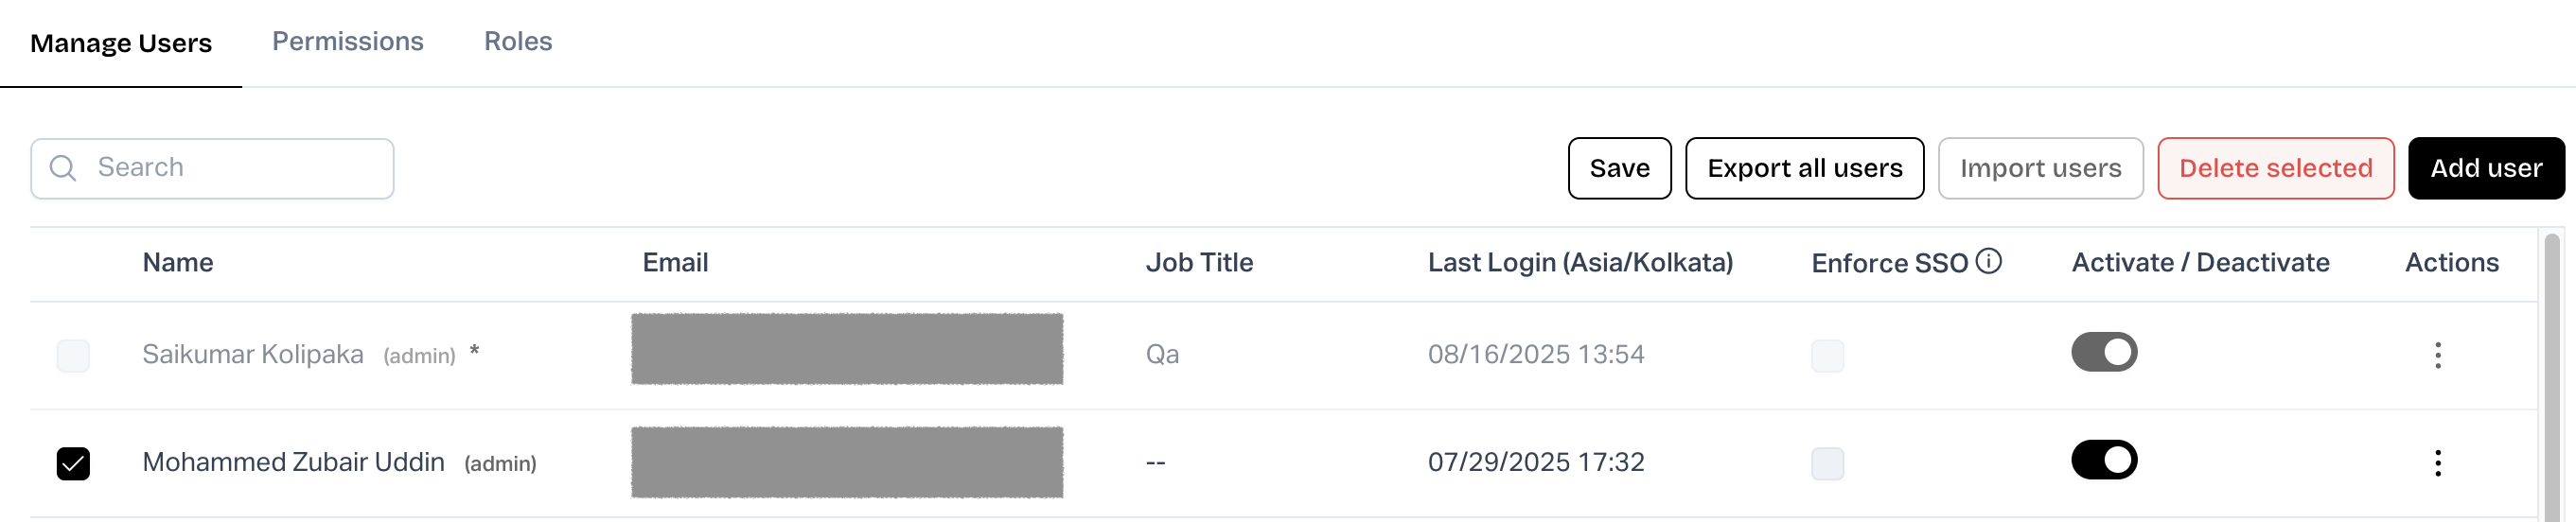The height and width of the screenshot is (522, 2576).
Task: Switch to the Permissions tab
Action: coord(347,41)
